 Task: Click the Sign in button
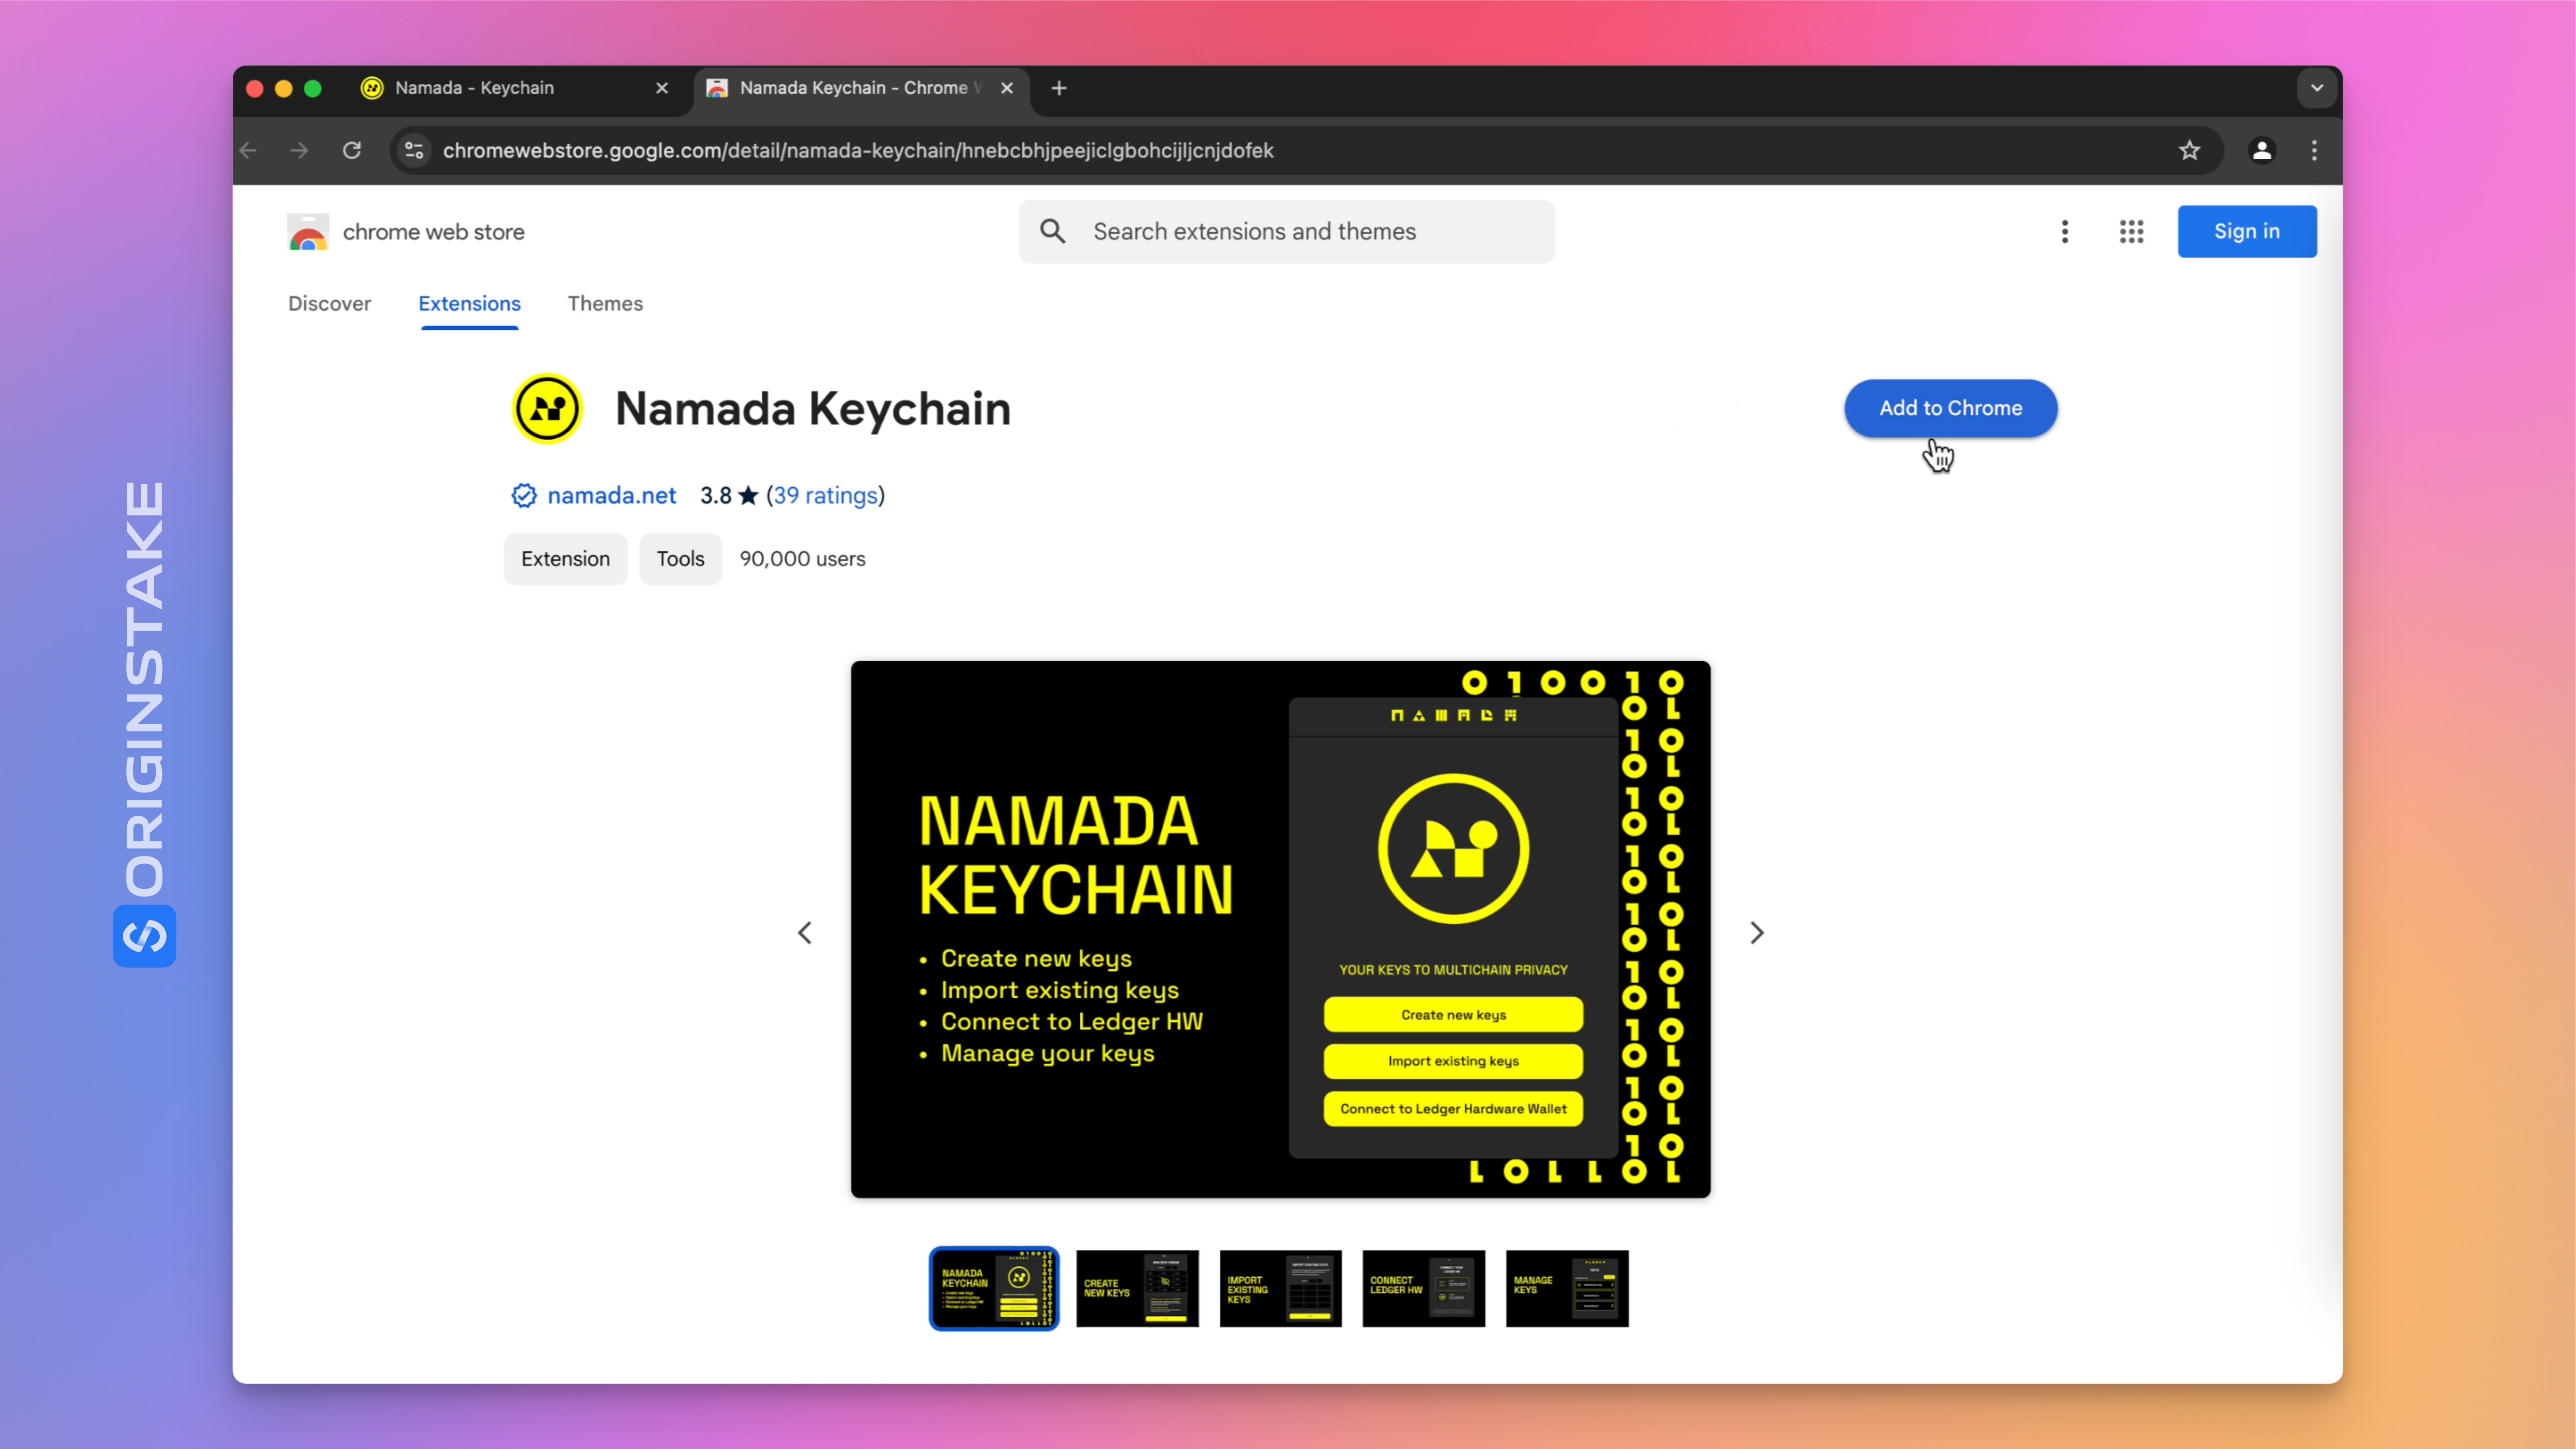click(x=2247, y=232)
